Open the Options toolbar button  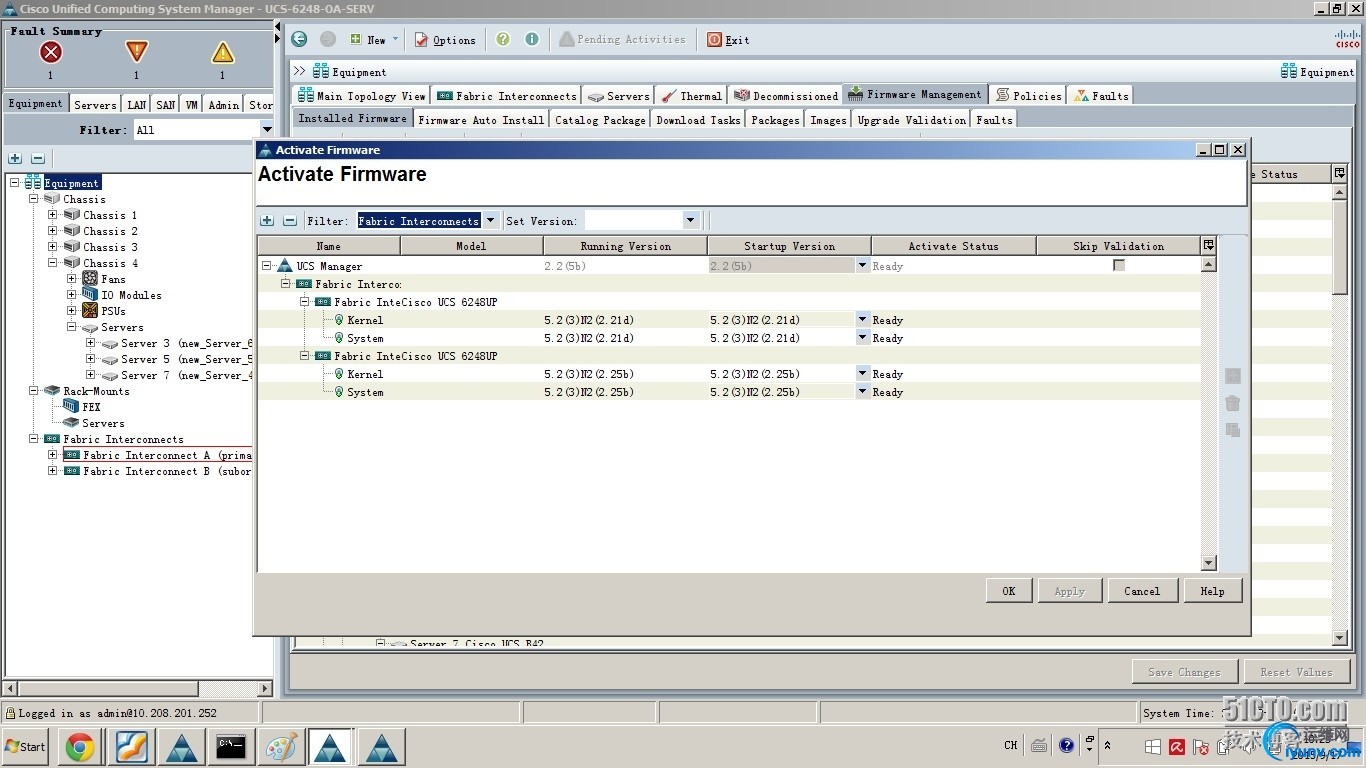[x=445, y=40]
